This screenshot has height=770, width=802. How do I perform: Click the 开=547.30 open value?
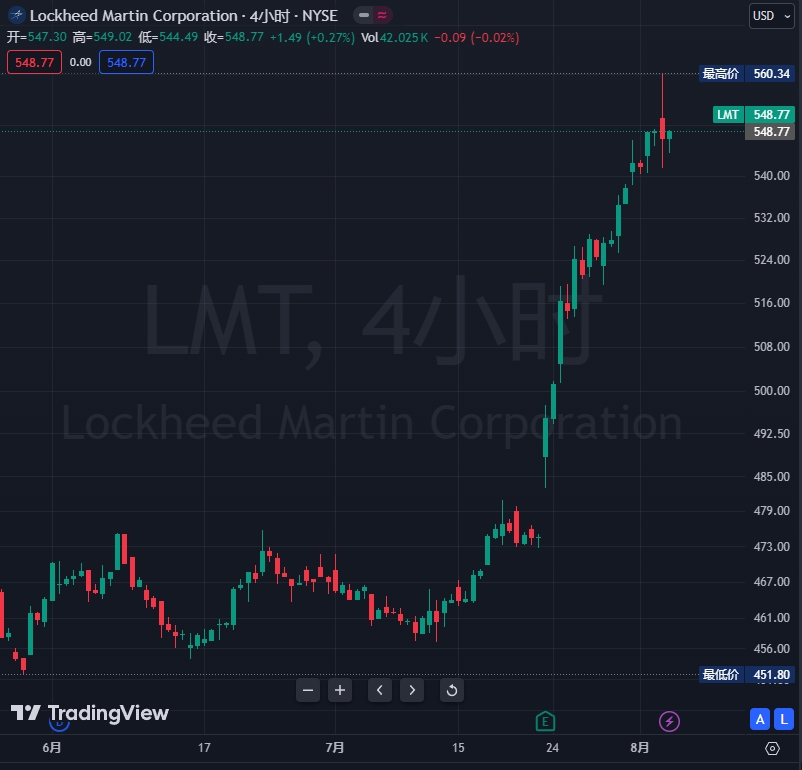(36, 37)
